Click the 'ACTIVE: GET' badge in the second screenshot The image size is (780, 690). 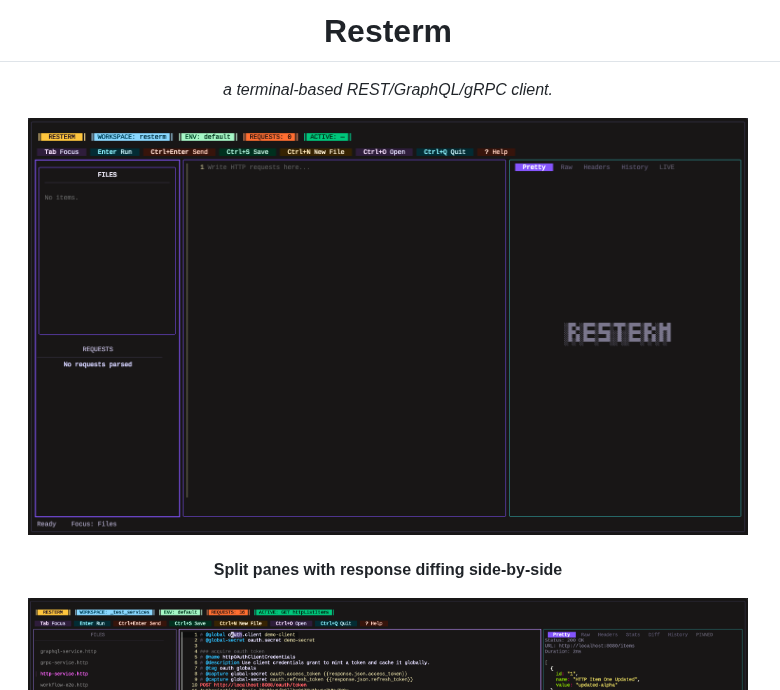tap(294, 612)
